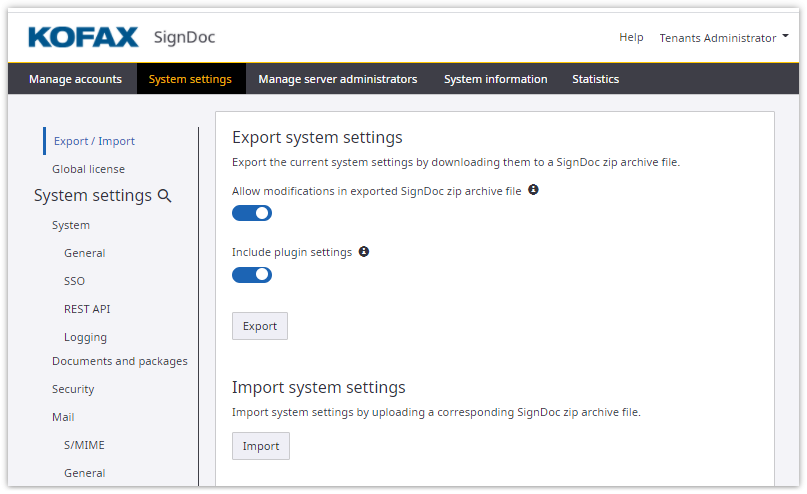Viewport: 807px width, 494px height.
Task: Open SSO settings in sidebar
Action: (x=74, y=281)
